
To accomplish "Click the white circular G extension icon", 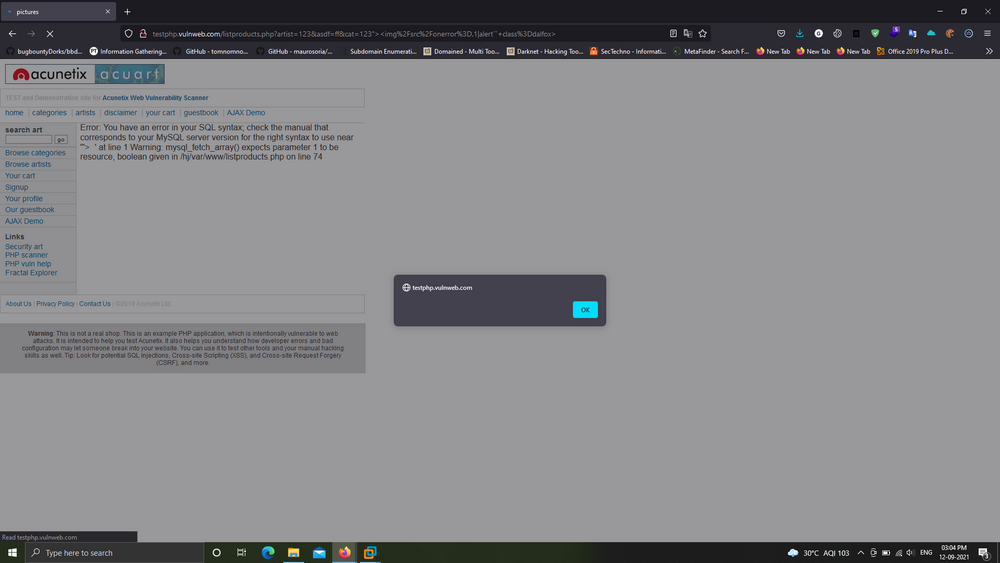I will [818, 34].
